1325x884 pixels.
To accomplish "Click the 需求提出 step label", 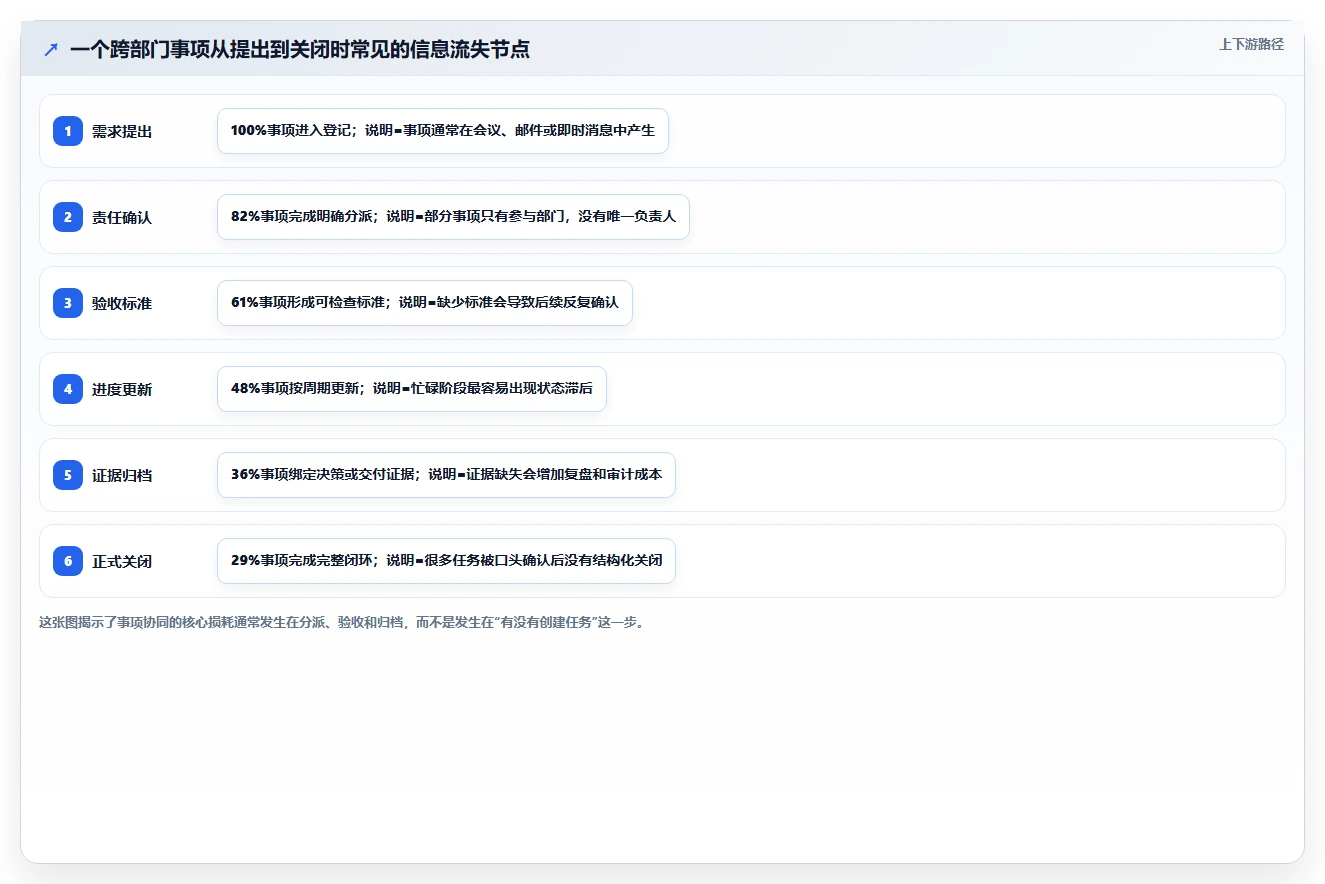I will coord(122,131).
